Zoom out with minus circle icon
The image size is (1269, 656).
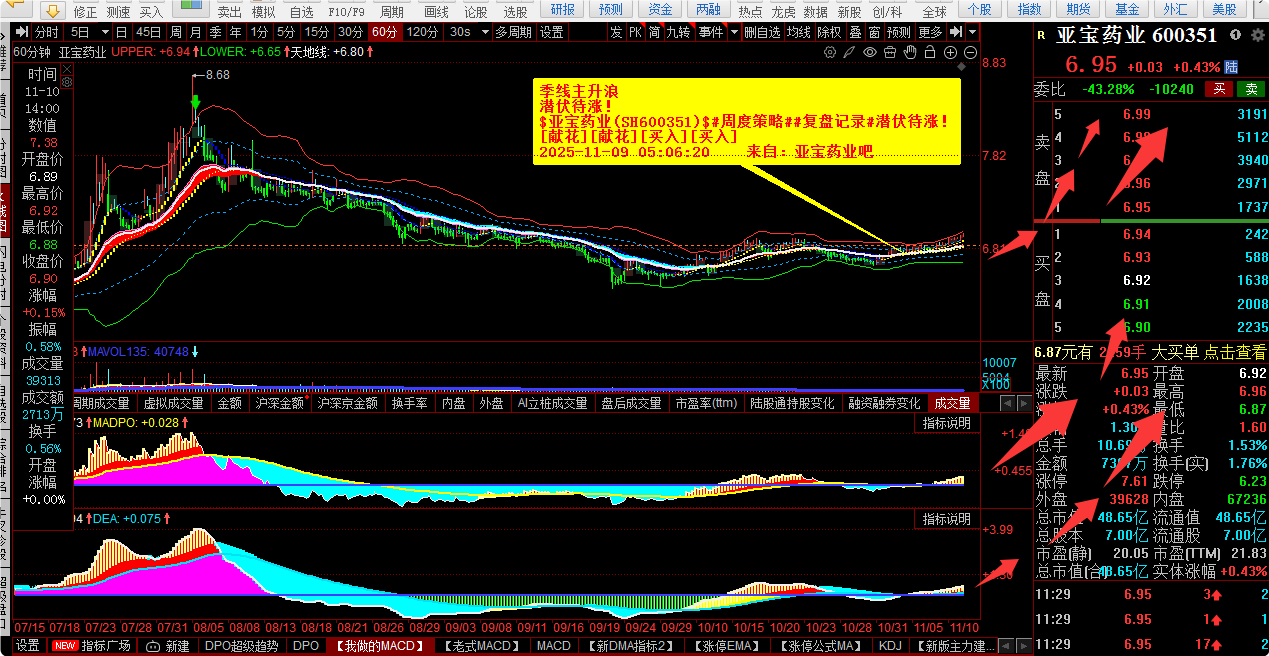(x=970, y=52)
